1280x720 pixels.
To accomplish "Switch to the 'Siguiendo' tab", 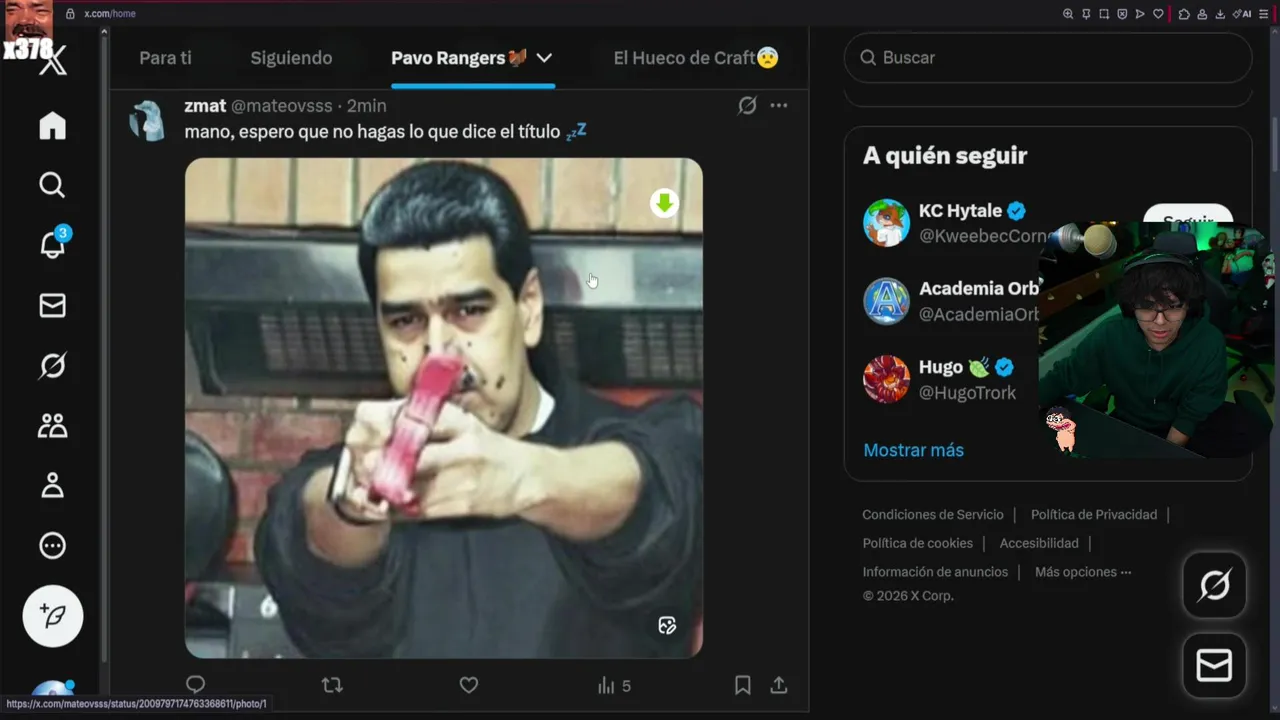I will (291, 58).
